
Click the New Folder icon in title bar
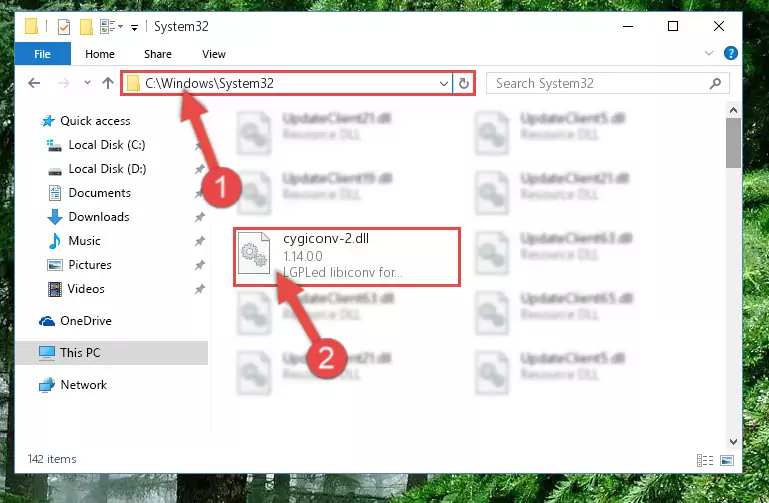86,26
